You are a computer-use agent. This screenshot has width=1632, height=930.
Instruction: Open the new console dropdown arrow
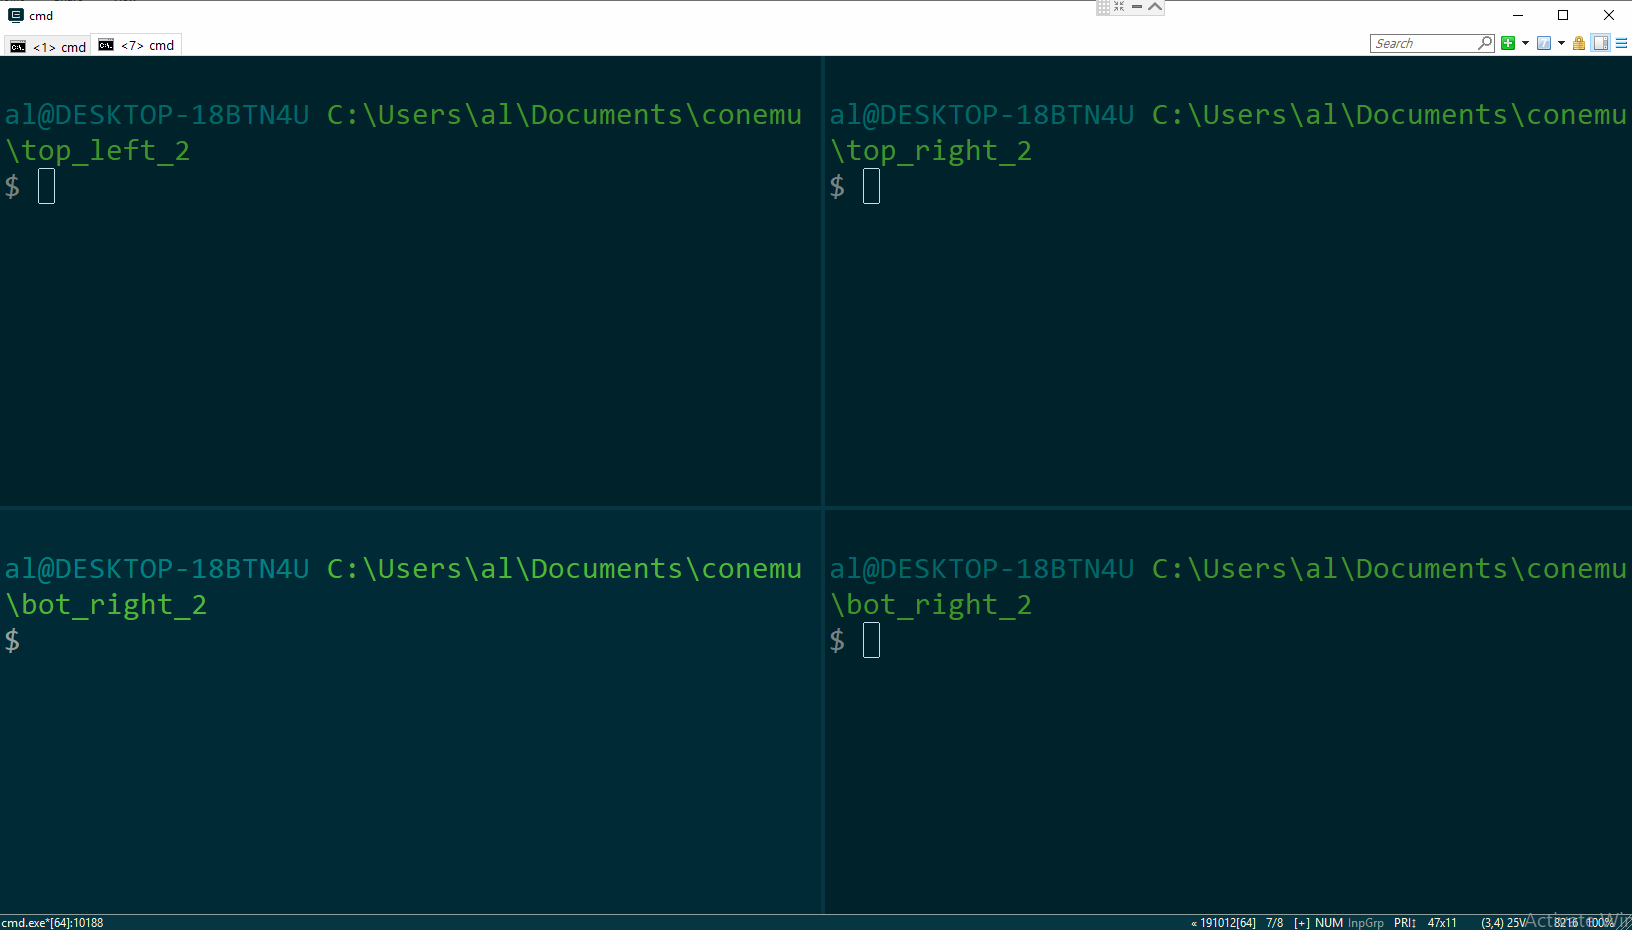point(1525,43)
